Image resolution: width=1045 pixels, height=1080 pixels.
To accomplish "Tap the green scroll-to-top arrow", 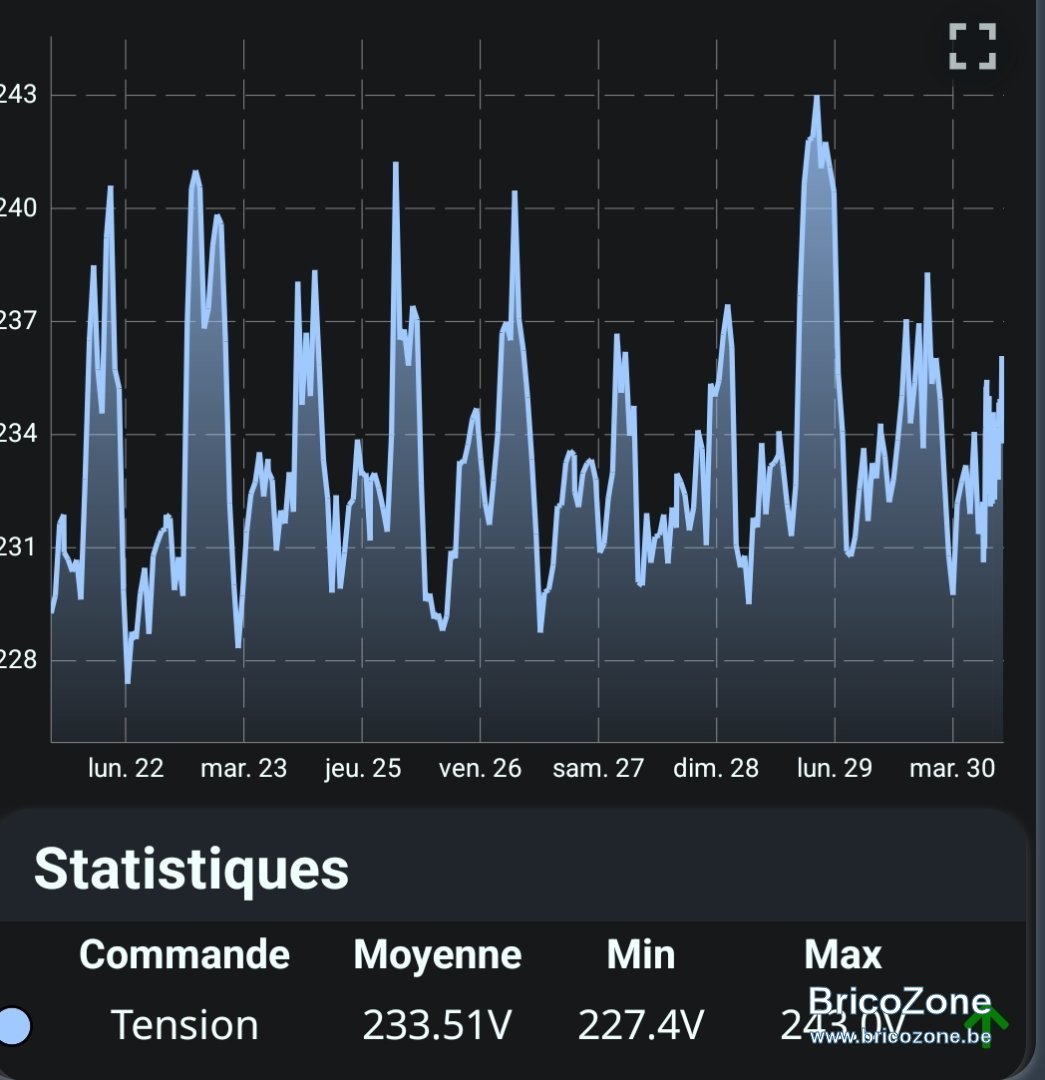I will pos(986,1026).
